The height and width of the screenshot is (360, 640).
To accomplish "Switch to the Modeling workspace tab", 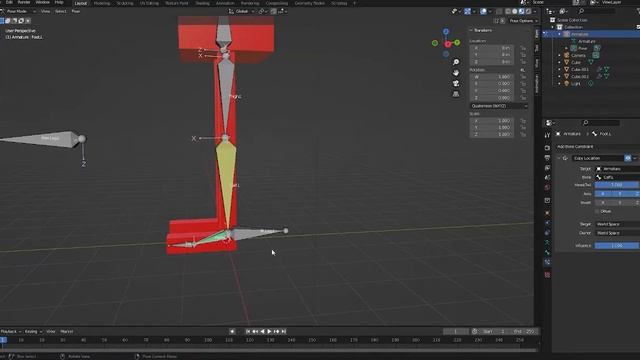I will coord(102,3).
